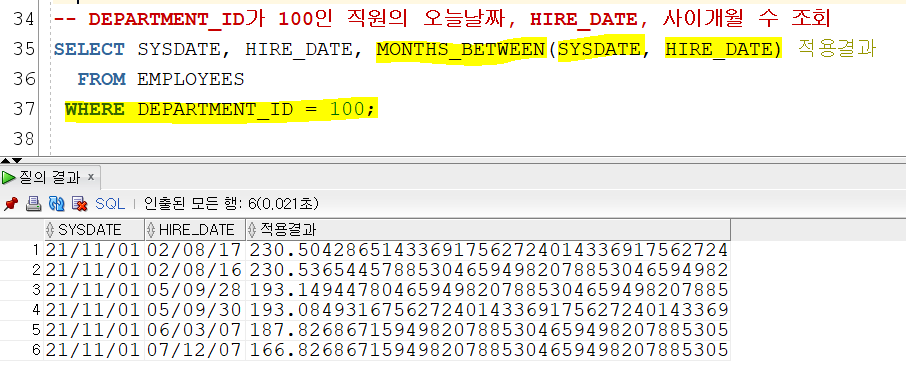The width and height of the screenshot is (906, 371).
Task: Click the SYSDATE cell 21/11/01 in row 3
Action: pos(94,290)
